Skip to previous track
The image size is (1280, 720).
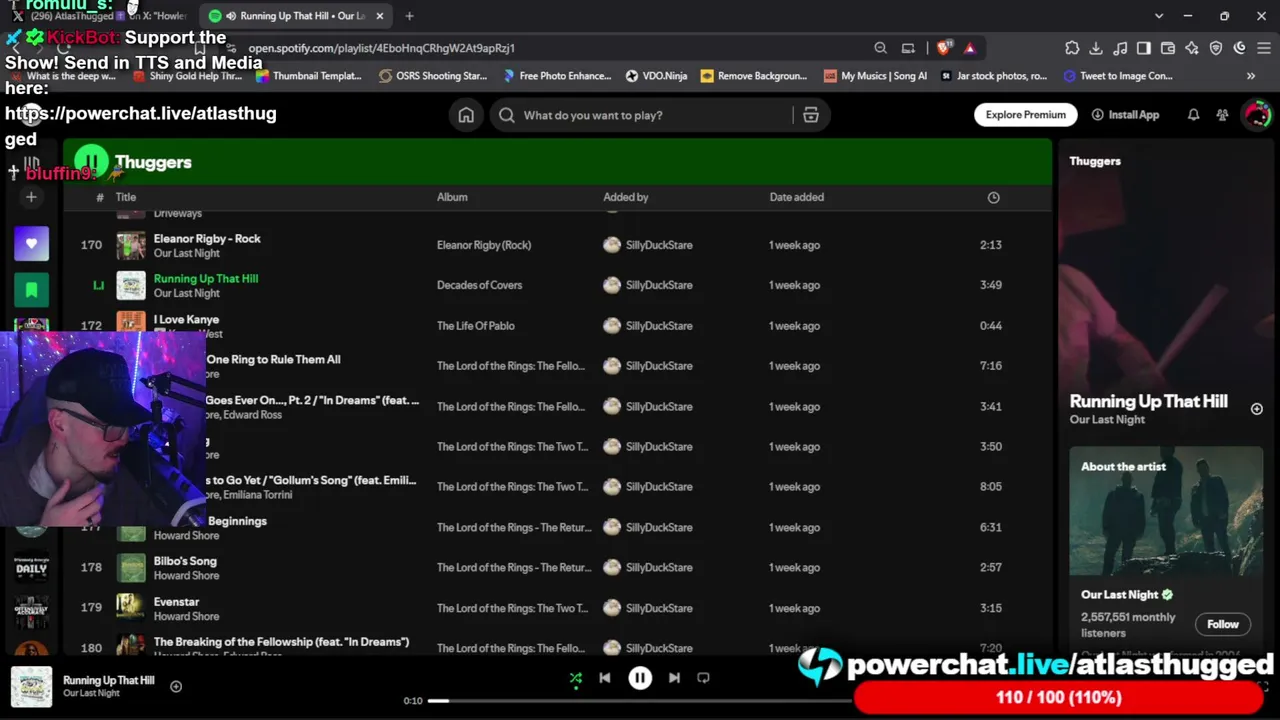pos(605,678)
